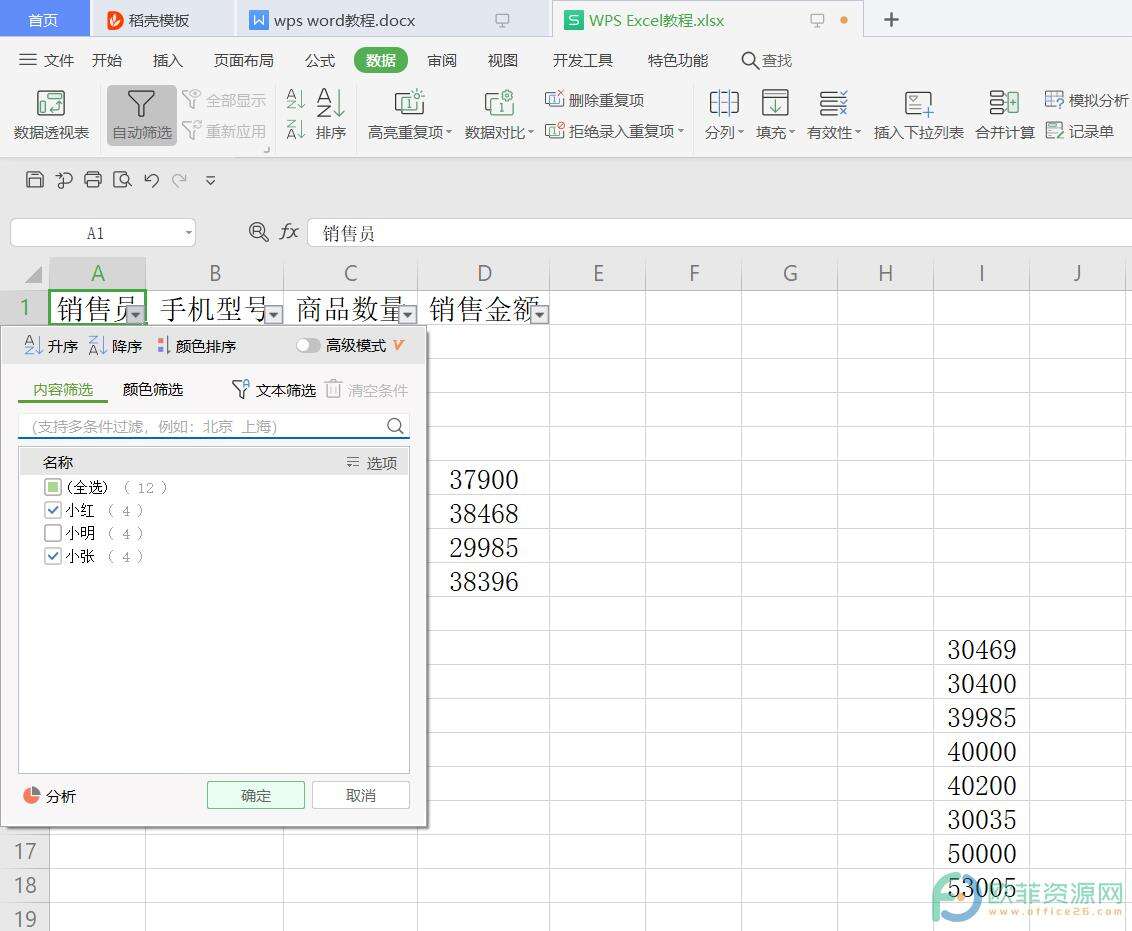Open the 销售金额 filter dropdown arrow
The image size is (1132, 931).
pyautogui.click(x=539, y=315)
